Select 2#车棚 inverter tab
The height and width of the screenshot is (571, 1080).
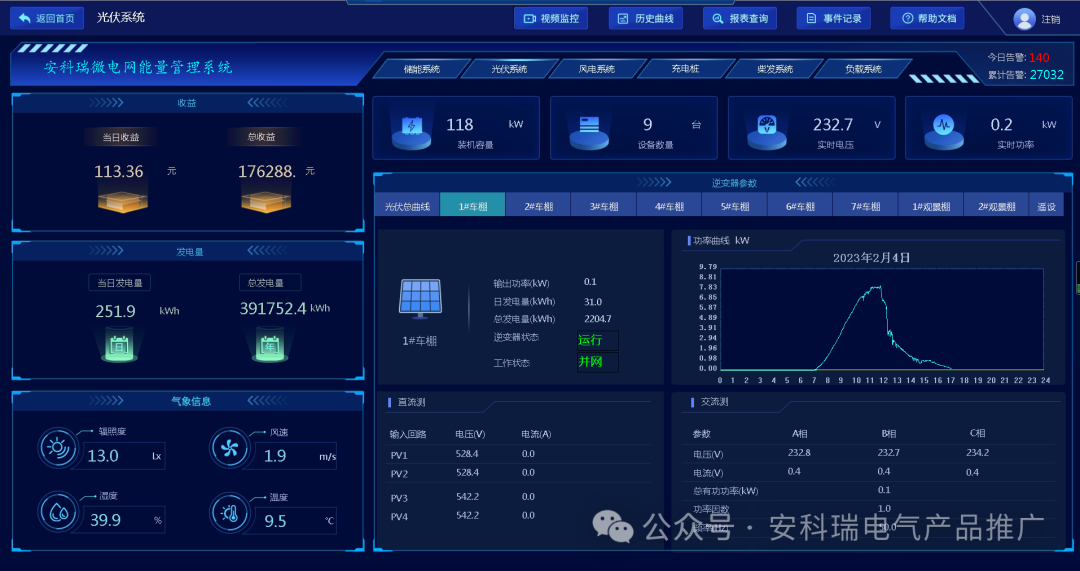538,206
